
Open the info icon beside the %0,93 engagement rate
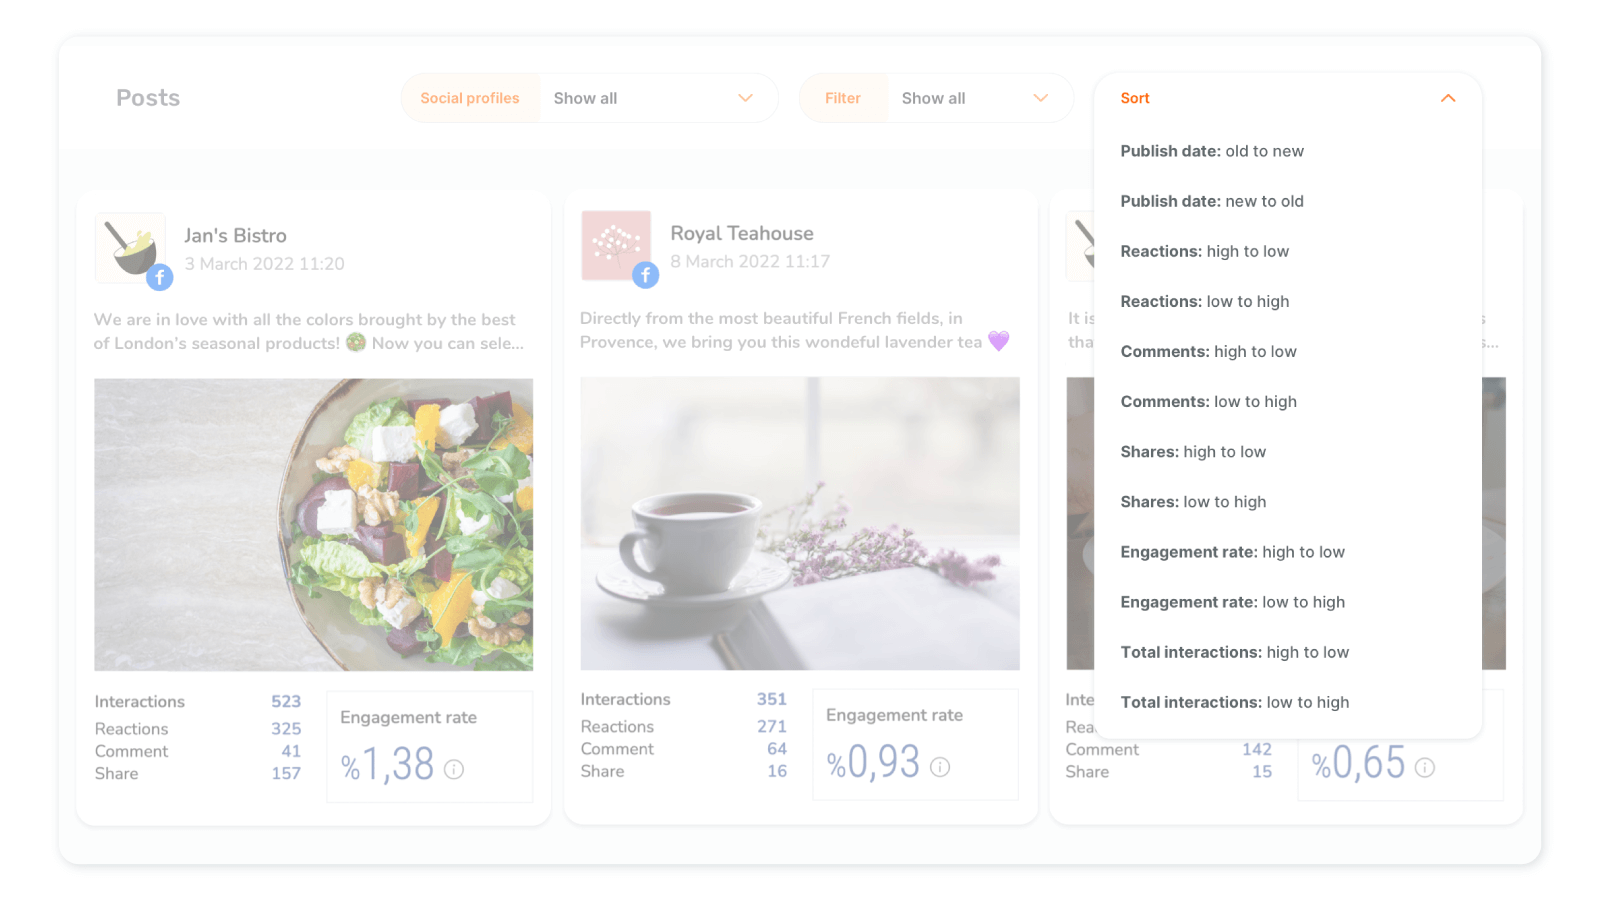tap(940, 767)
